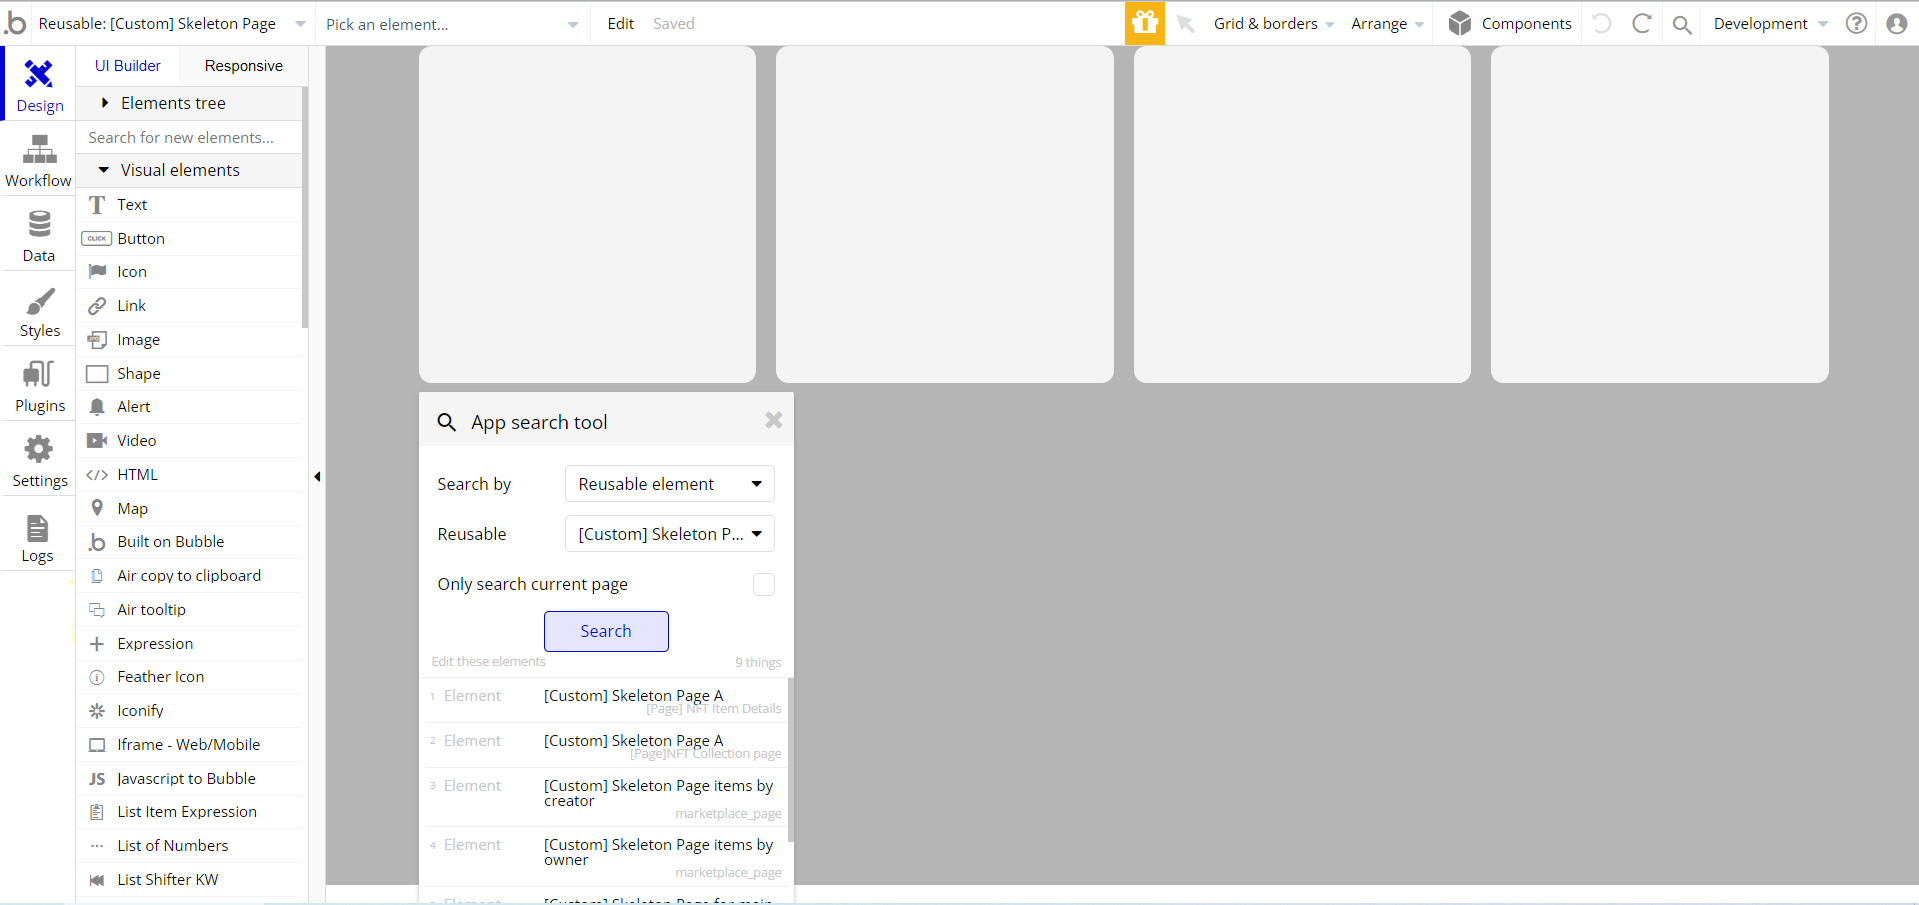Click the Bubble logo icon
Viewport: 1919px width, 905px height.
[x=16, y=23]
